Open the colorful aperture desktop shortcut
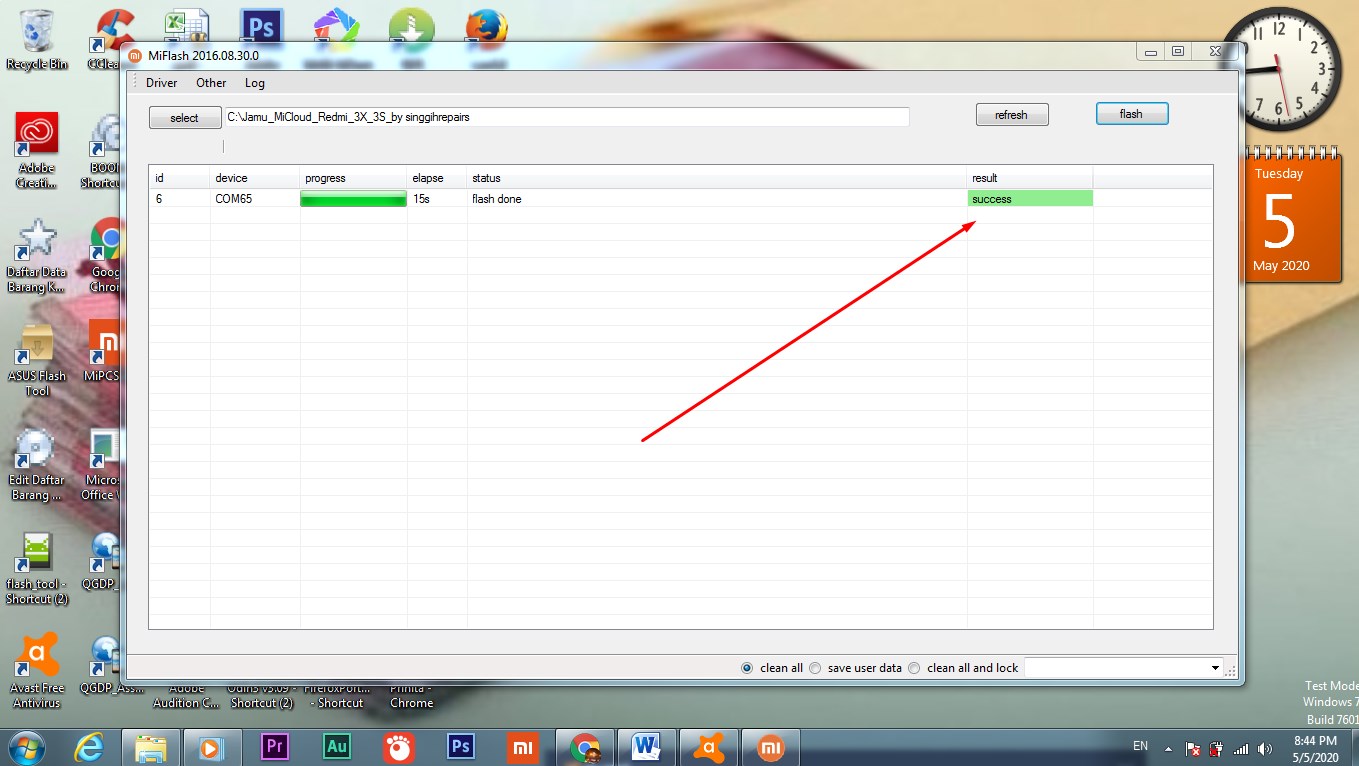Screen dimensions: 1359x766 click(x=336, y=27)
